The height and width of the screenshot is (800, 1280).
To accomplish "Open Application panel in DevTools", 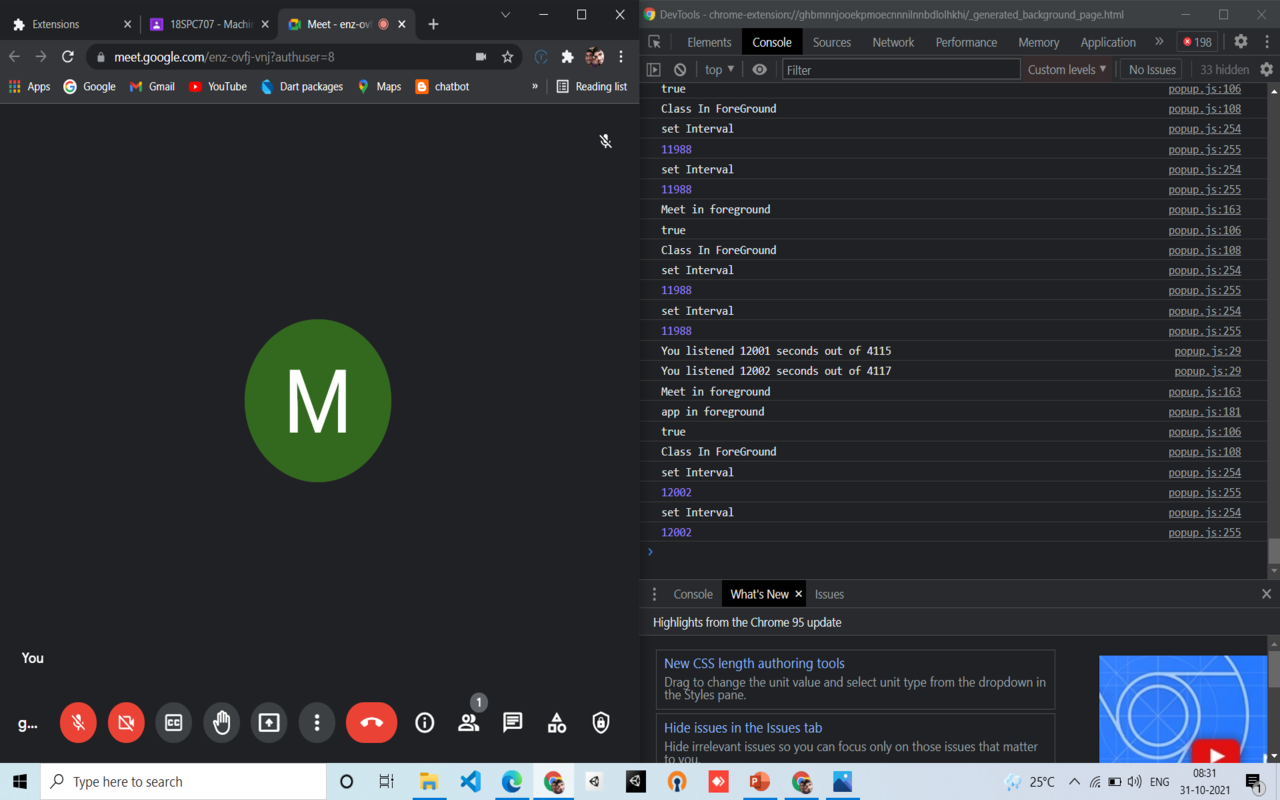I will point(1108,42).
